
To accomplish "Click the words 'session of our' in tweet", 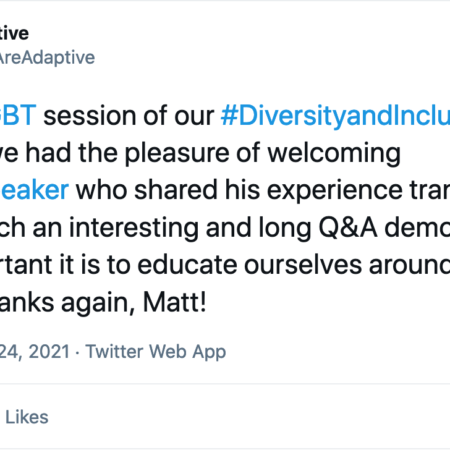I will [129, 116].
